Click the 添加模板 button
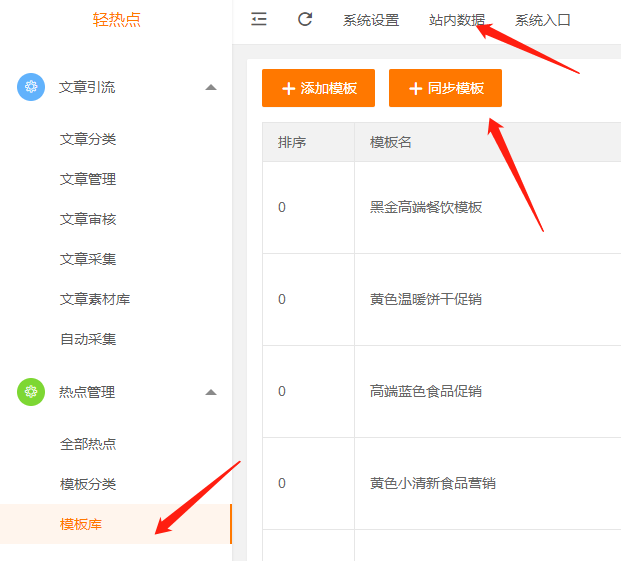This screenshot has height=561, width=621. [318, 88]
